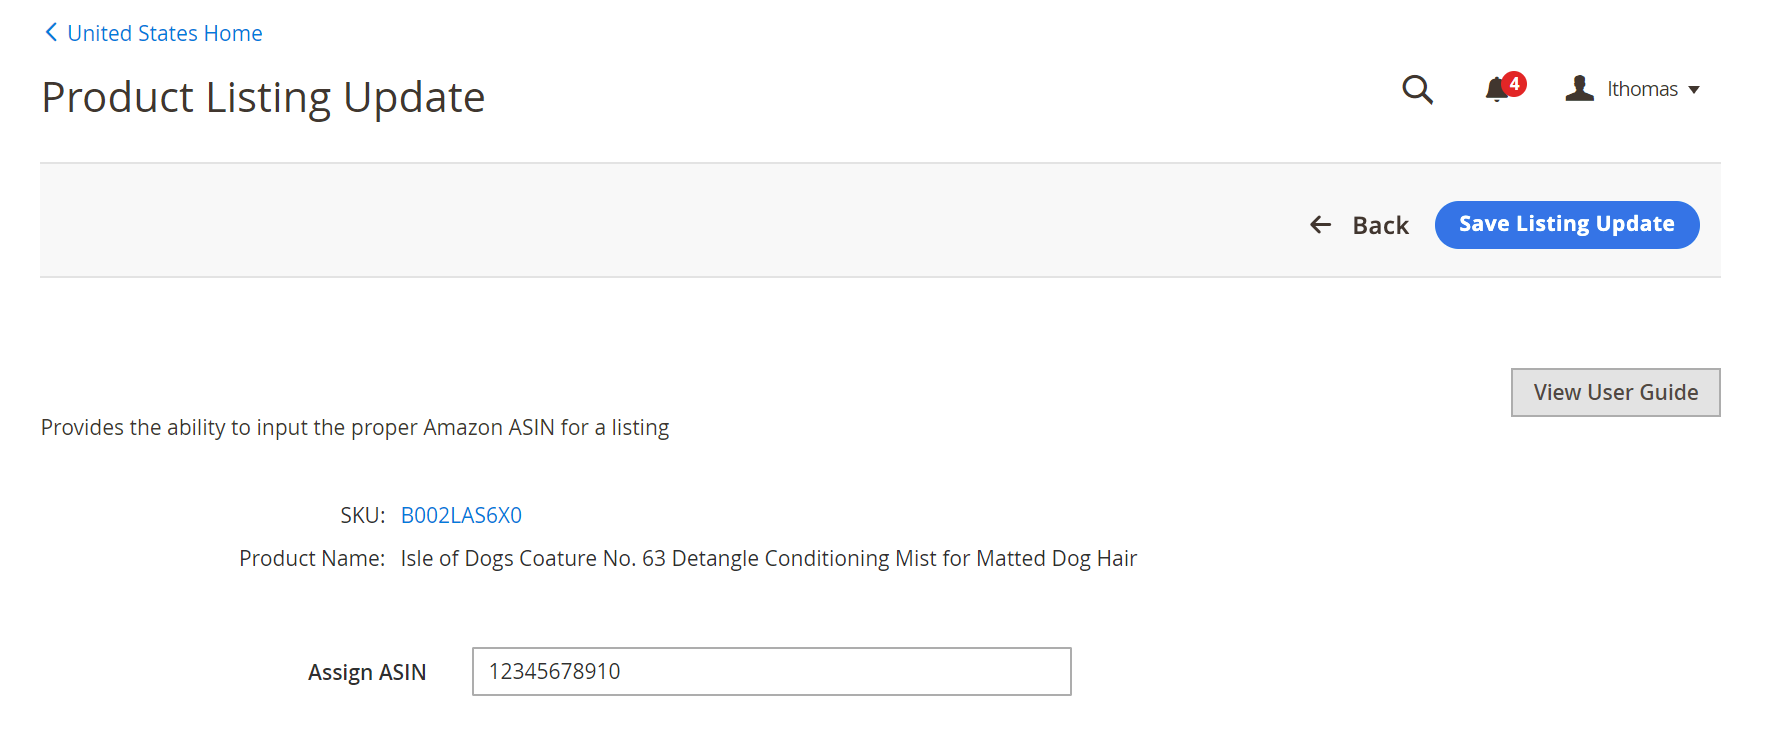1765x756 pixels.
Task: Click the SKU field label
Action: pyautogui.click(x=362, y=515)
